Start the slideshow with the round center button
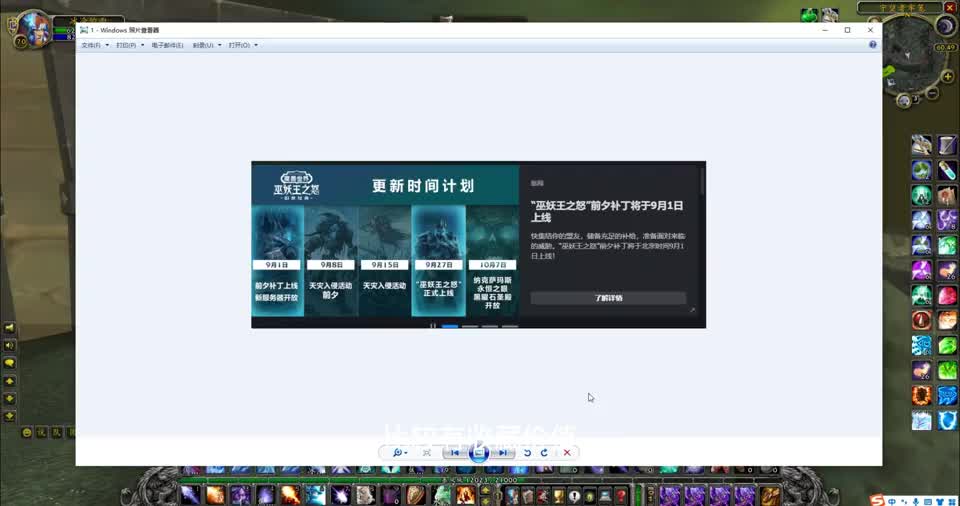The height and width of the screenshot is (506, 960). (x=479, y=453)
